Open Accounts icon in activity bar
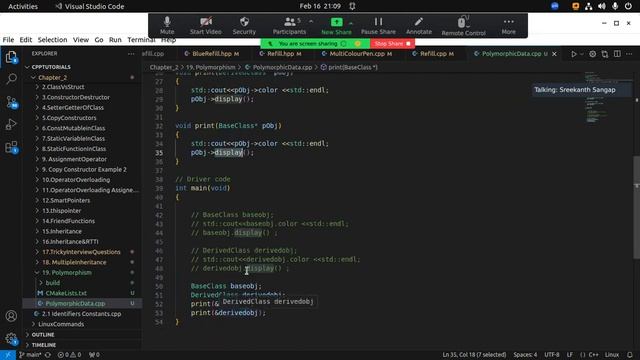 [11, 316]
